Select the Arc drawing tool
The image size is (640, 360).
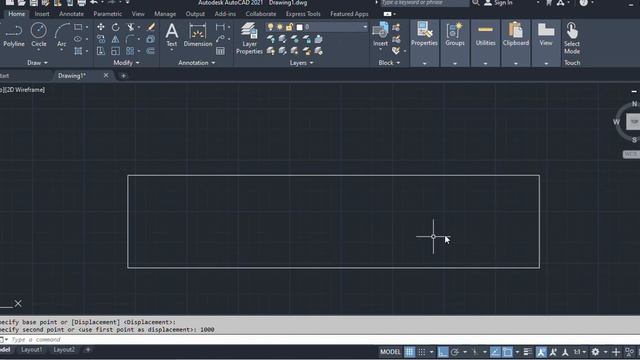tap(62, 35)
